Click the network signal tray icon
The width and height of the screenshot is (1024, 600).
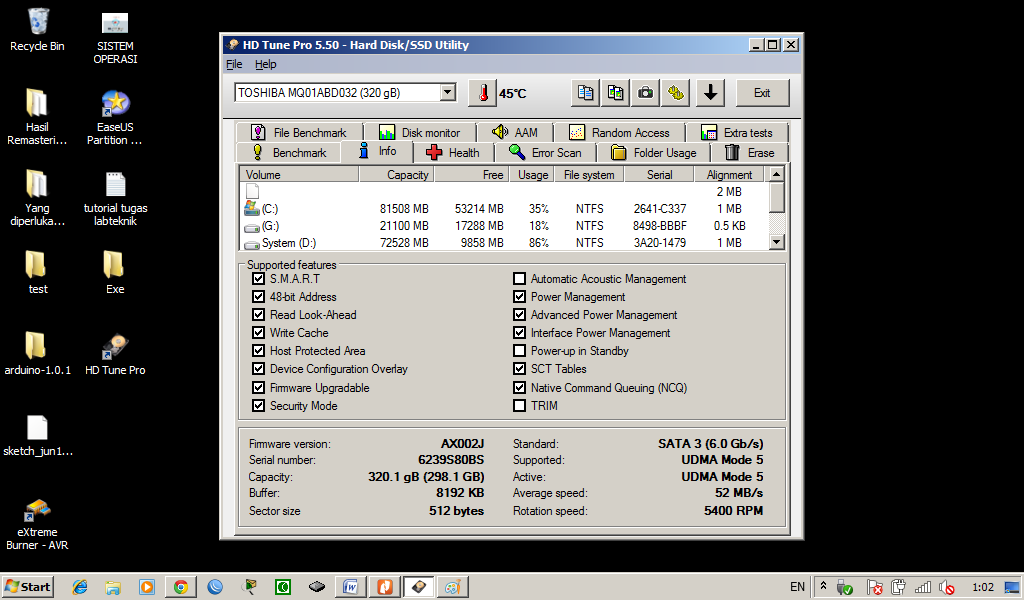(x=922, y=587)
